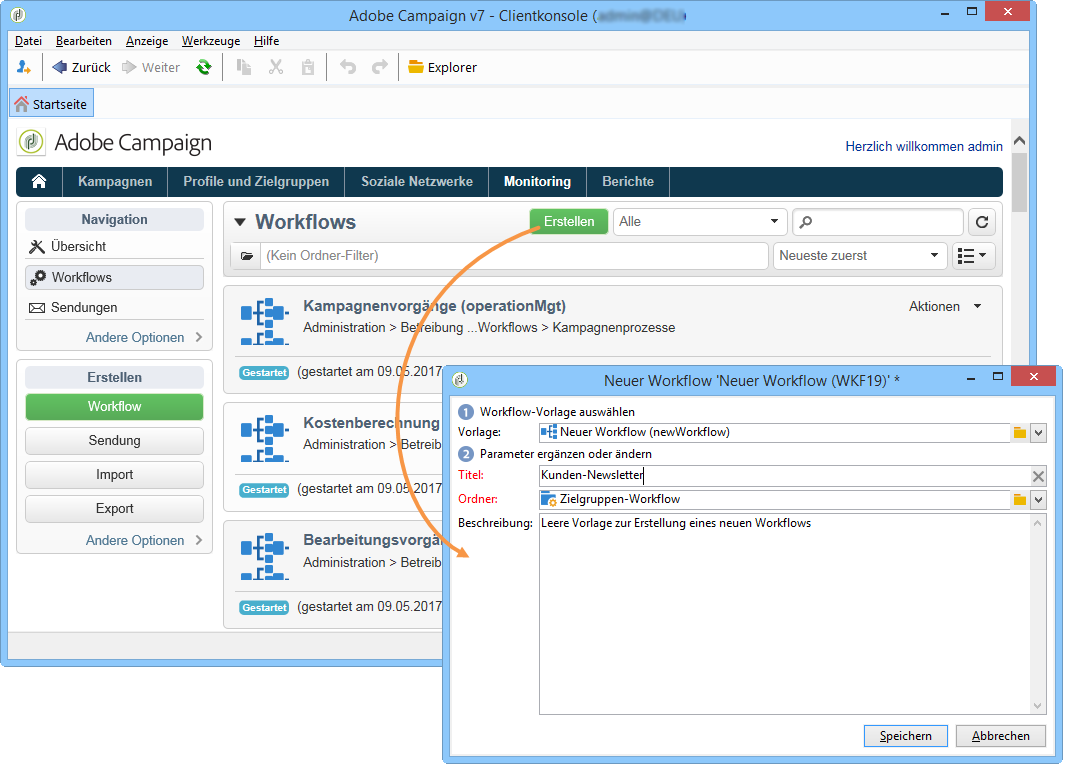Open the Werkzeuge menu
This screenshot has width=1082, height=782.
210,41
